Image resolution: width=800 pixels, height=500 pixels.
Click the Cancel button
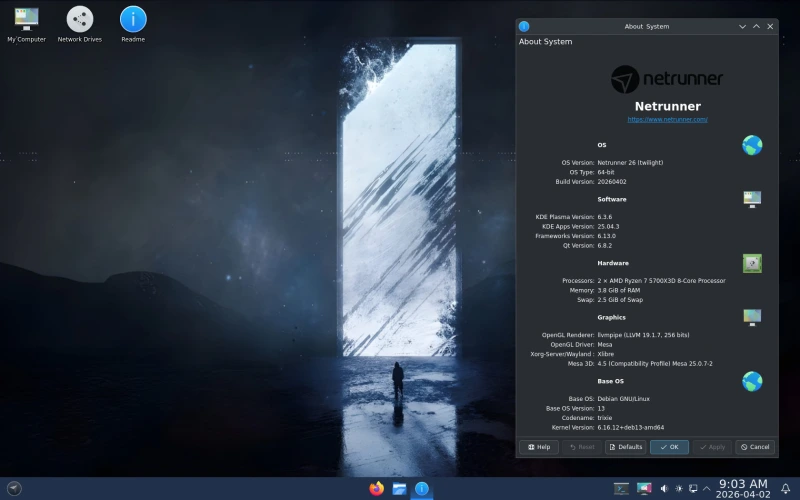755,447
